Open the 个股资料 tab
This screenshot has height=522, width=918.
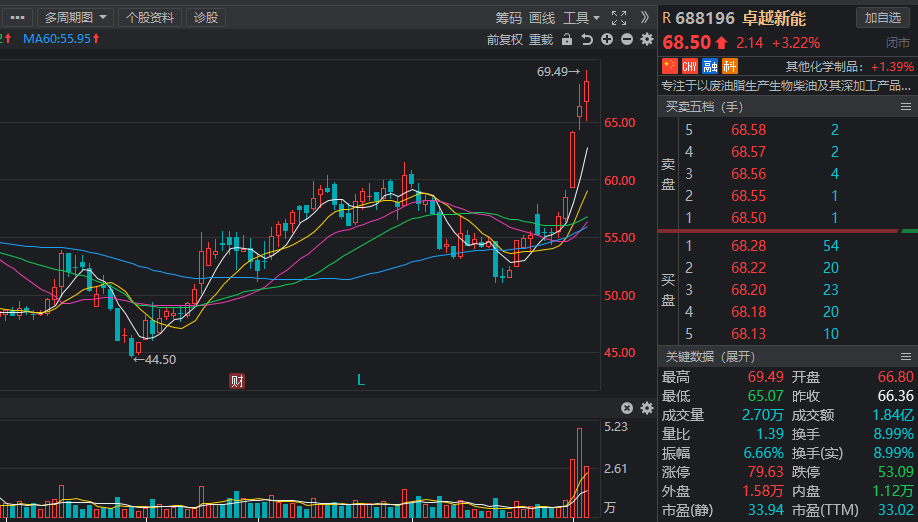click(150, 18)
